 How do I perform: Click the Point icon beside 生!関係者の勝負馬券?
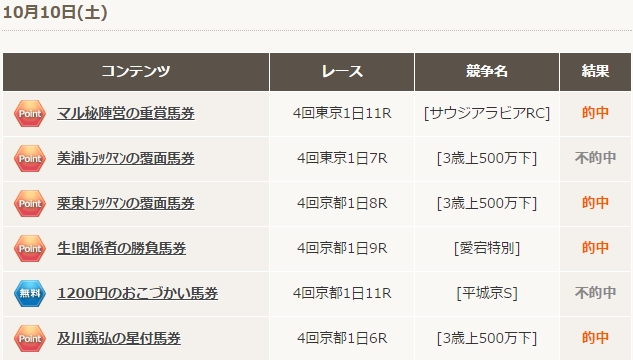pos(30,248)
